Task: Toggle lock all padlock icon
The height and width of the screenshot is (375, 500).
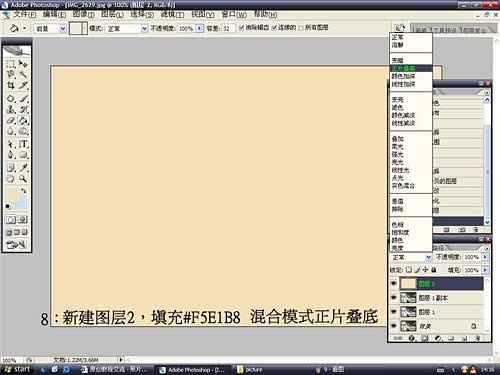Action: 434,270
